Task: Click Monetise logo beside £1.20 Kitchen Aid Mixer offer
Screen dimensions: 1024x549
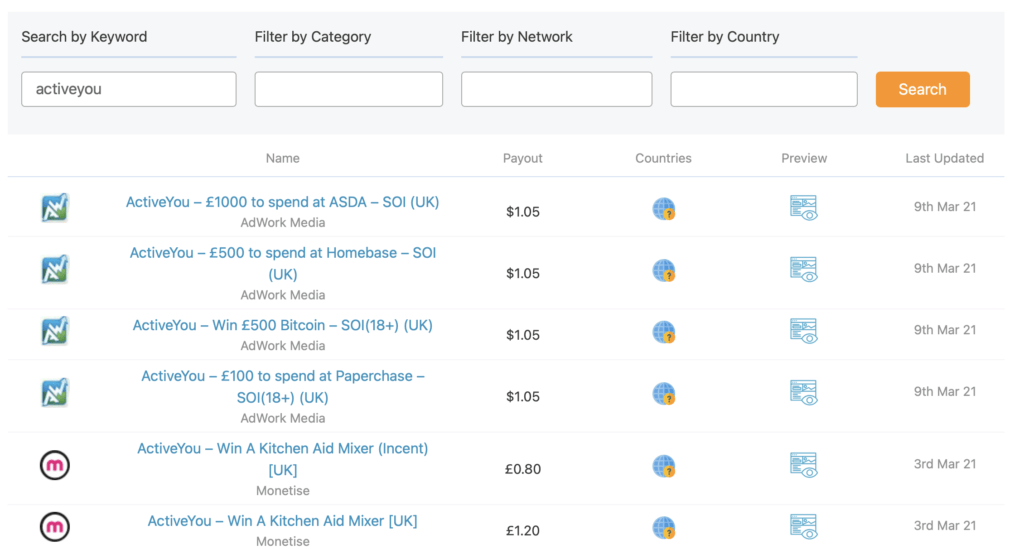Action: [55, 527]
